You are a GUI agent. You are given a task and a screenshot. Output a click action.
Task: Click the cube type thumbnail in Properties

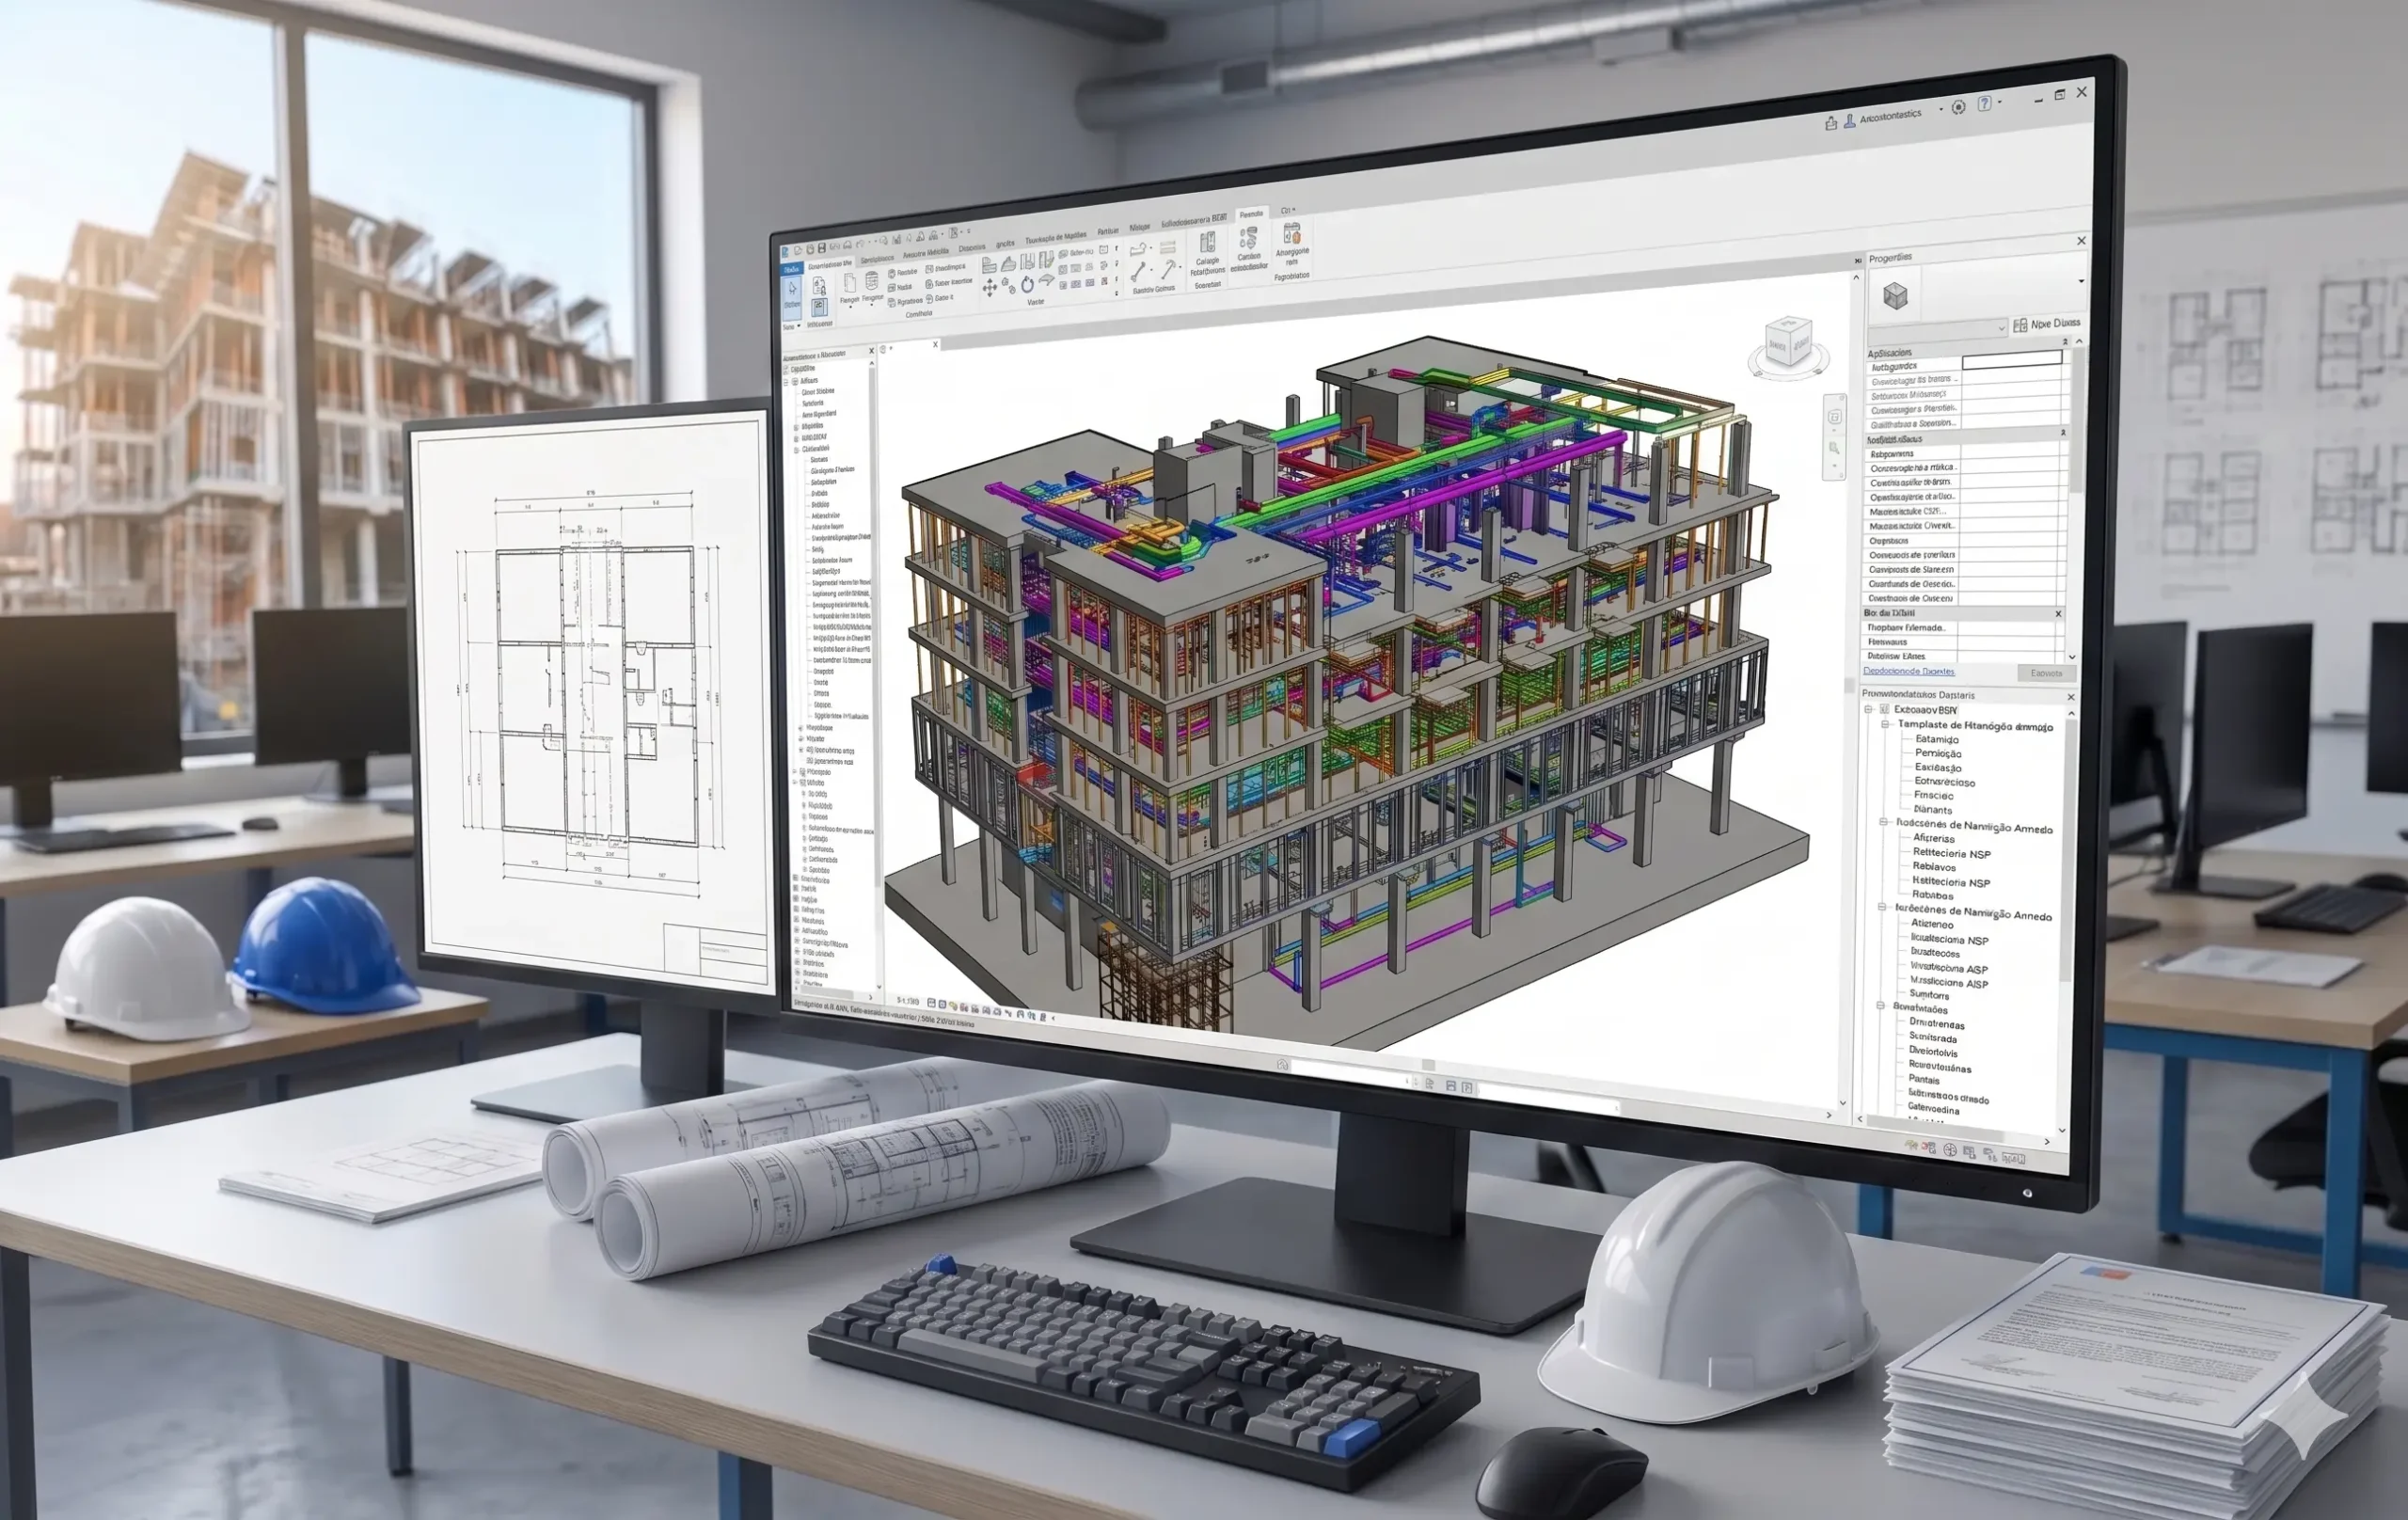point(1896,296)
